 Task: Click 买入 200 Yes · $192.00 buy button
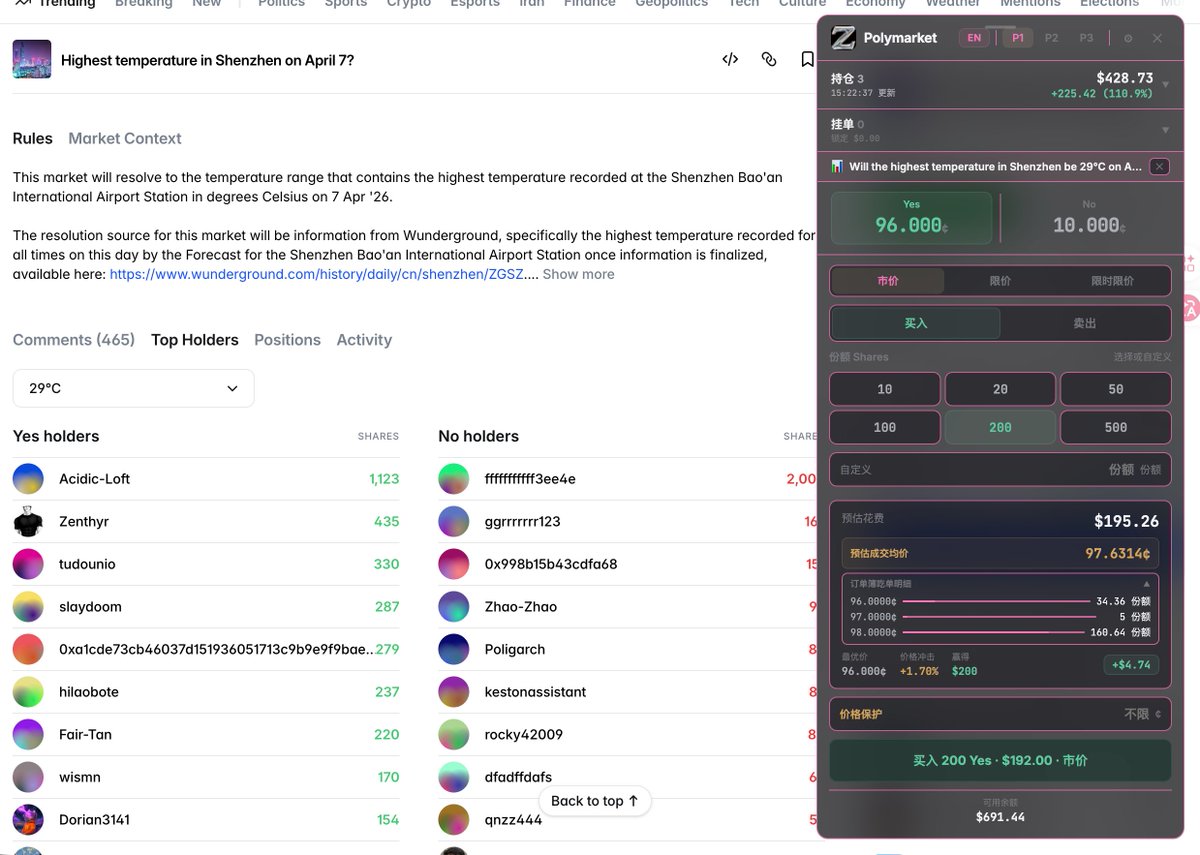(1000, 760)
